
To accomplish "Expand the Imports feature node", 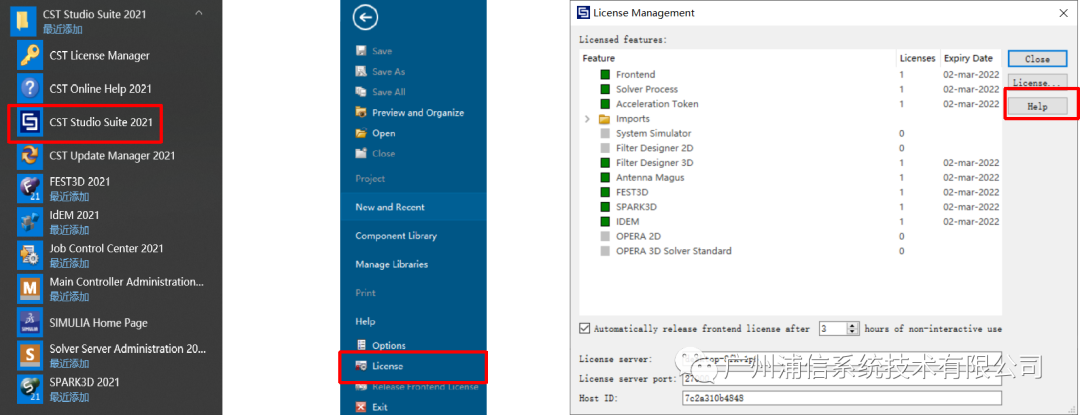I will point(588,118).
